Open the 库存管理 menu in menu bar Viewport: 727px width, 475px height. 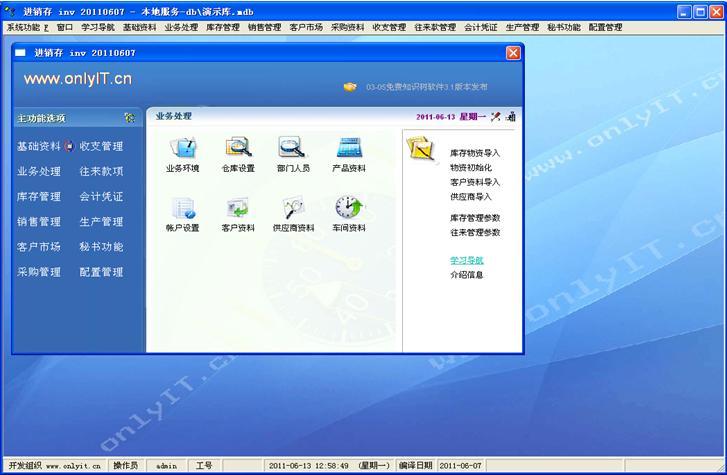(222, 28)
